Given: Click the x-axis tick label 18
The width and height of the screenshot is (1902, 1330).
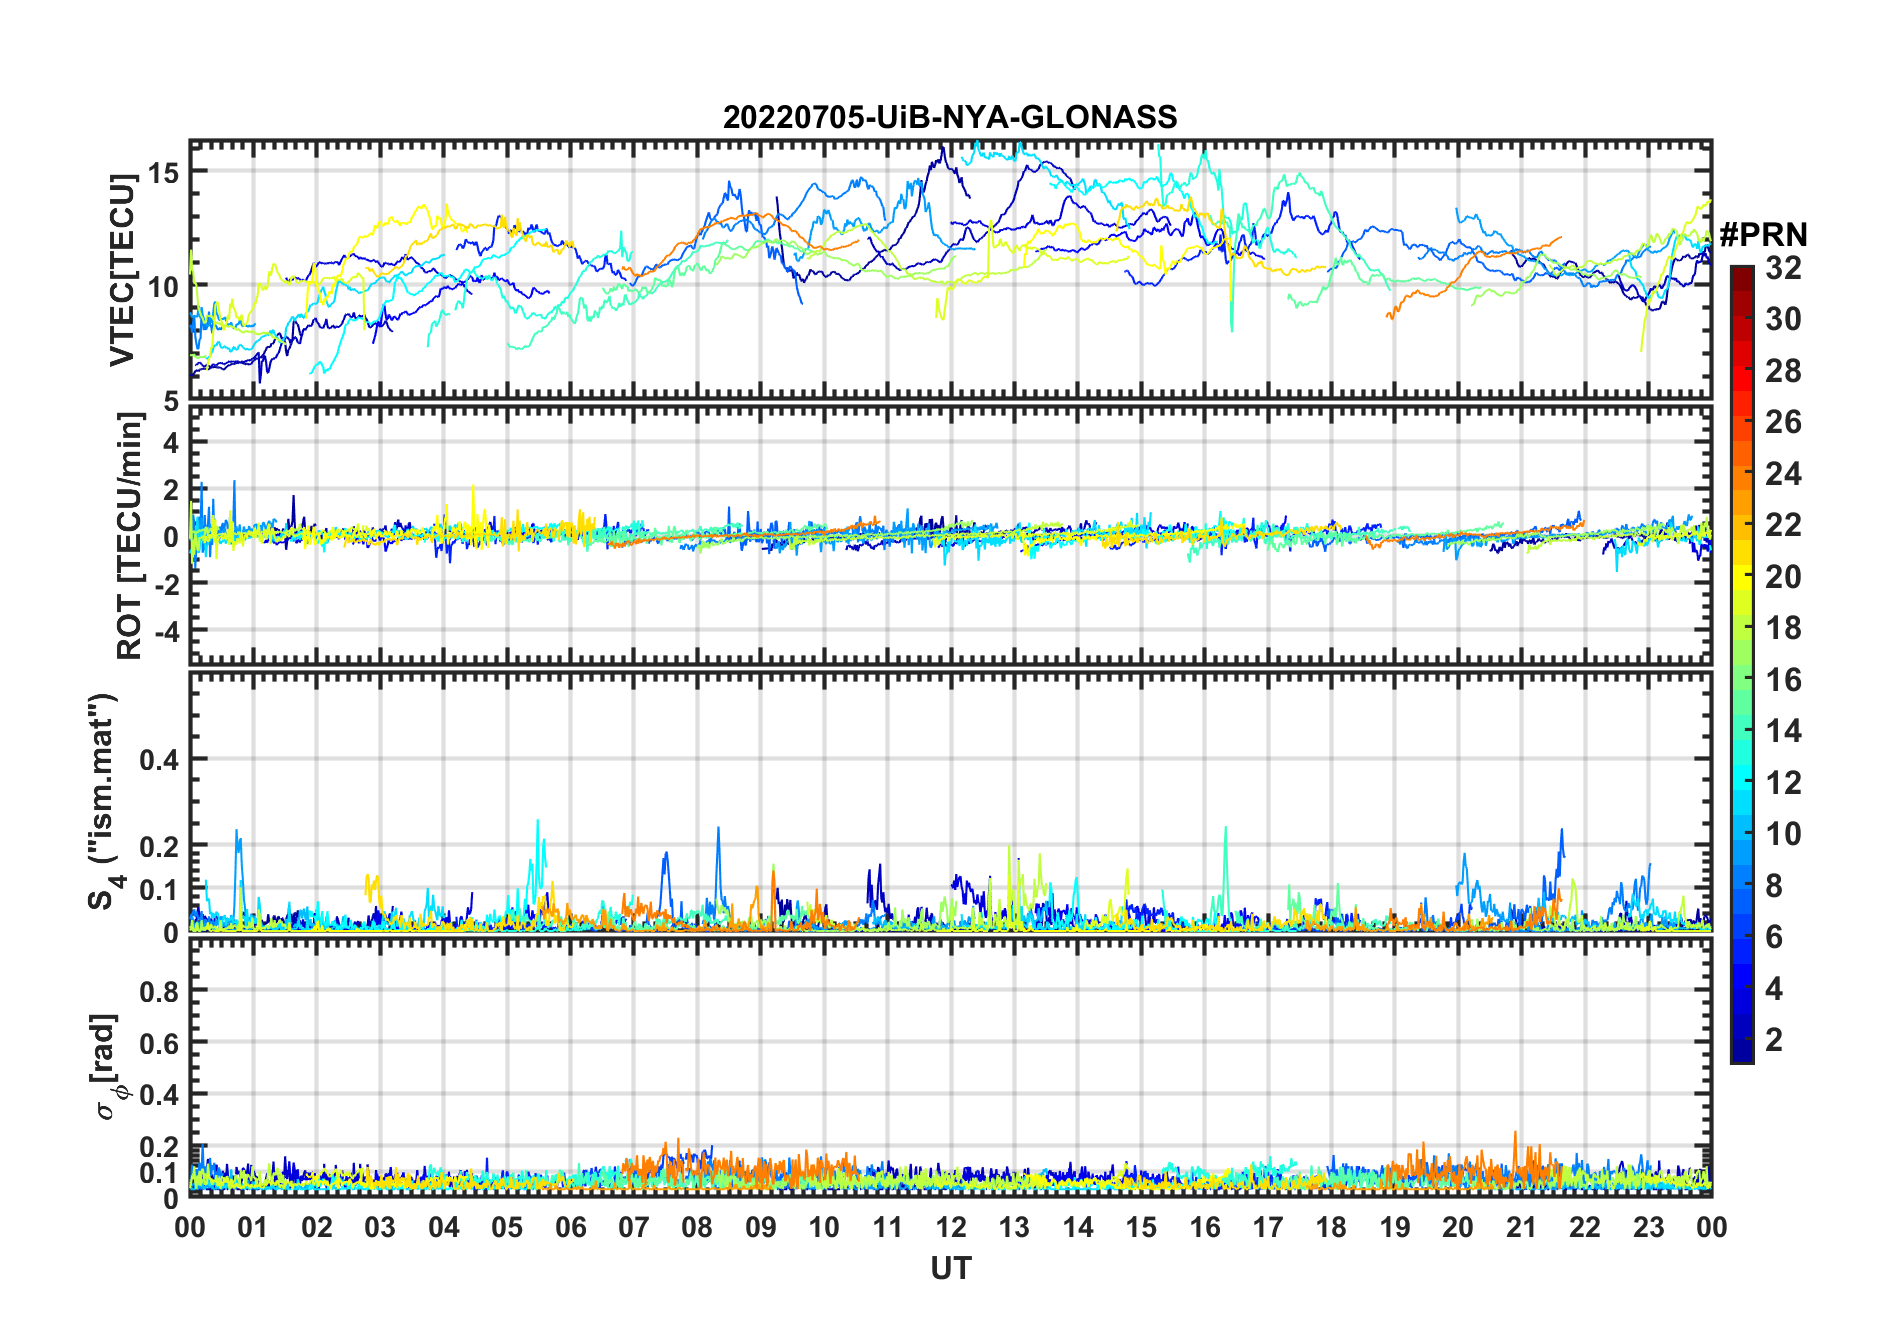Looking at the screenshot, I should tap(1331, 1227).
